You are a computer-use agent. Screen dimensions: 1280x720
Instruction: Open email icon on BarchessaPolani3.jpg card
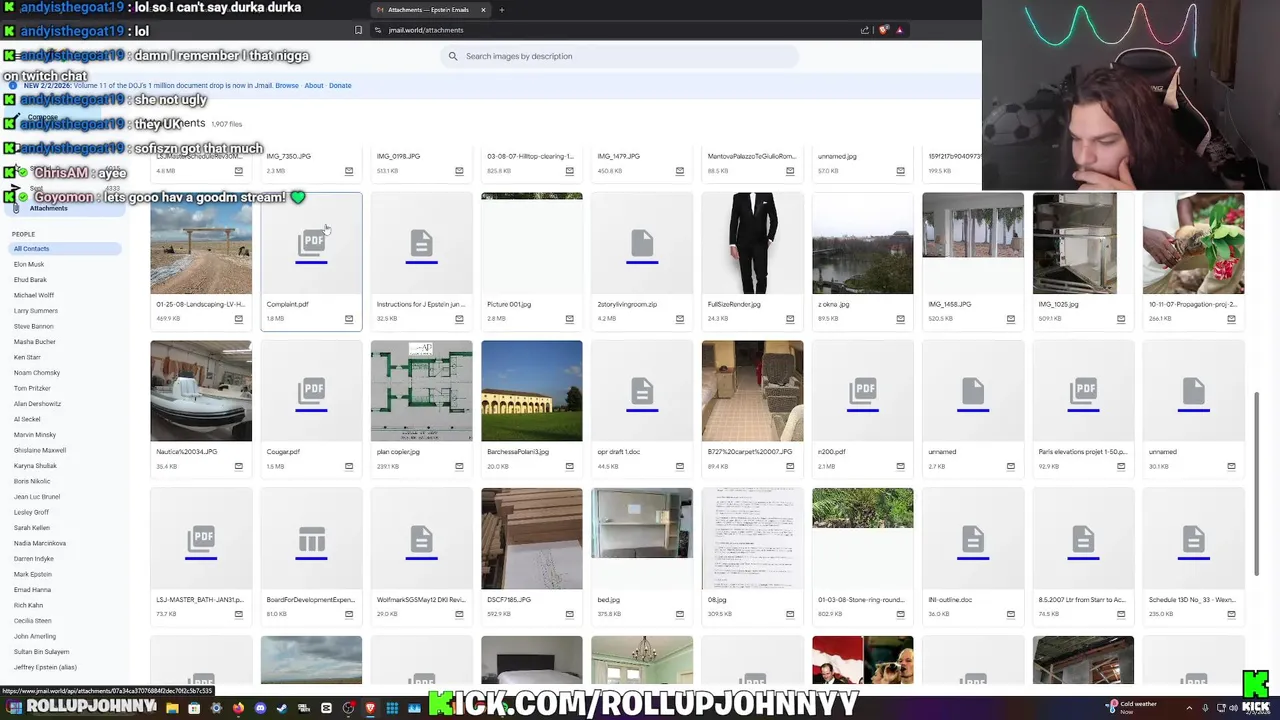(570, 467)
